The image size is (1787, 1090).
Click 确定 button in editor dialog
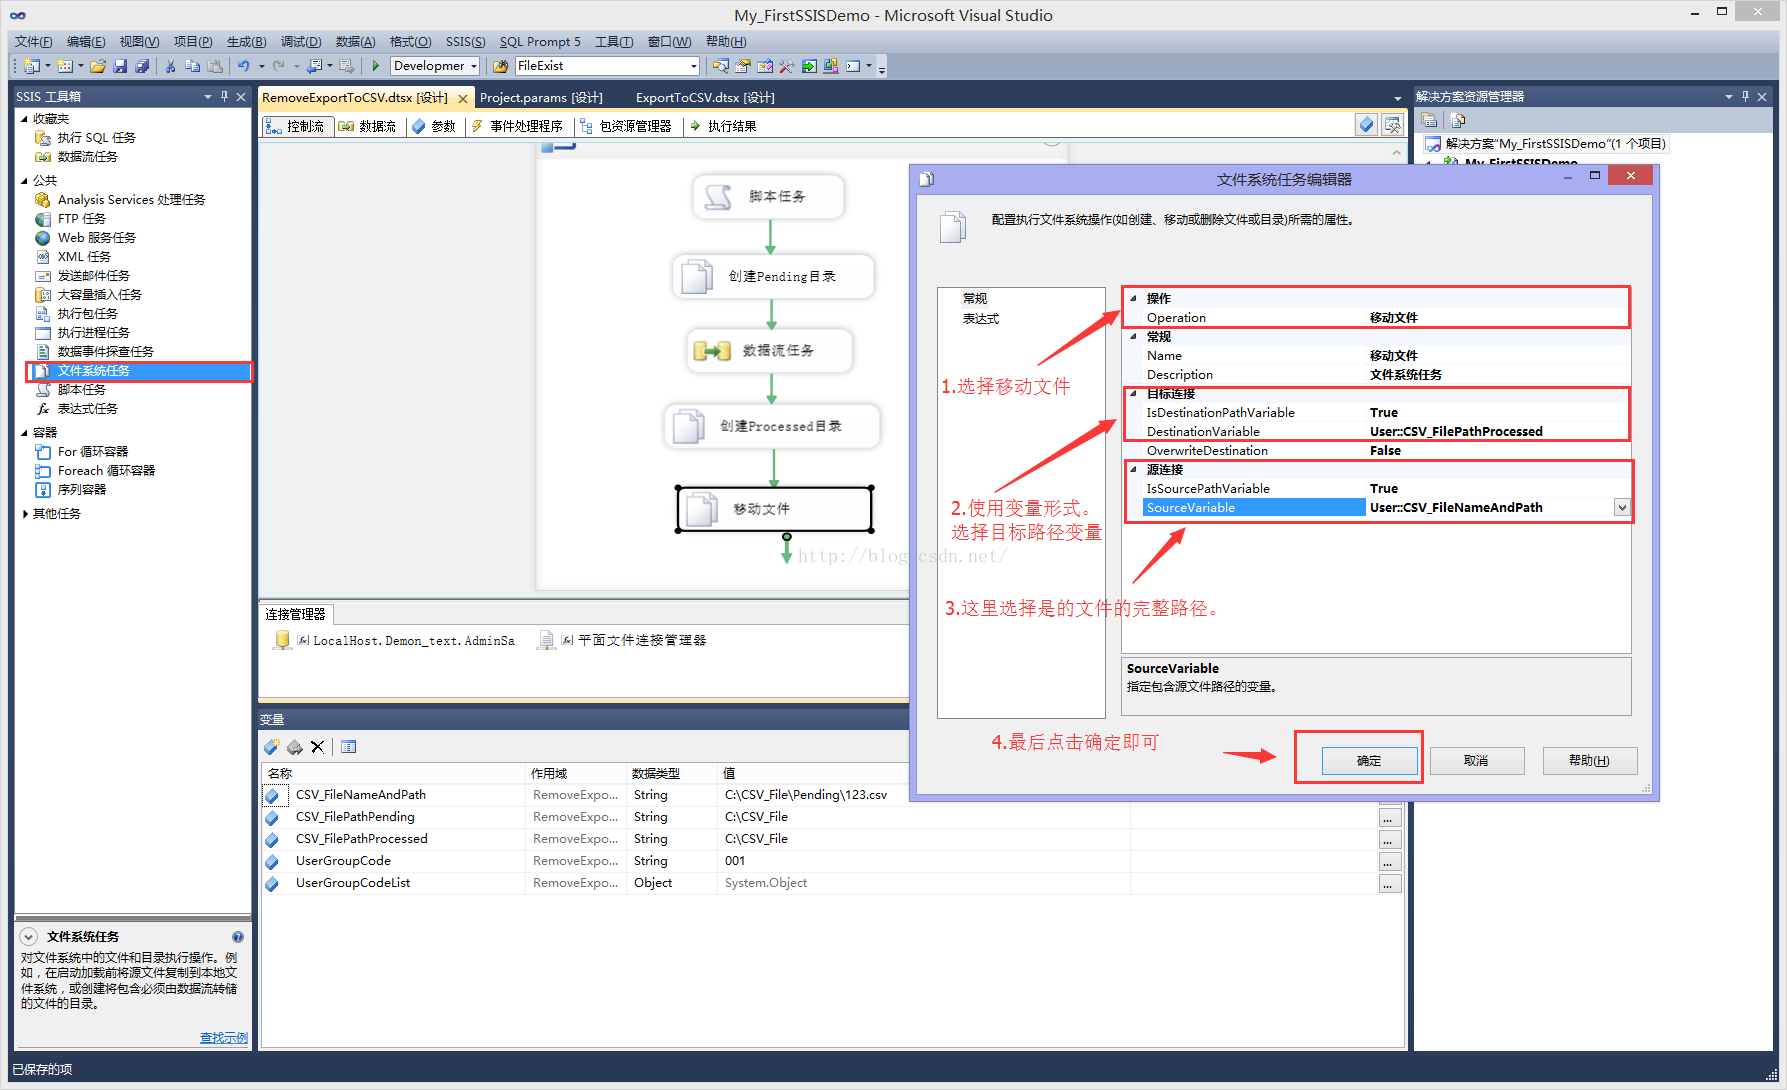[1369, 761]
